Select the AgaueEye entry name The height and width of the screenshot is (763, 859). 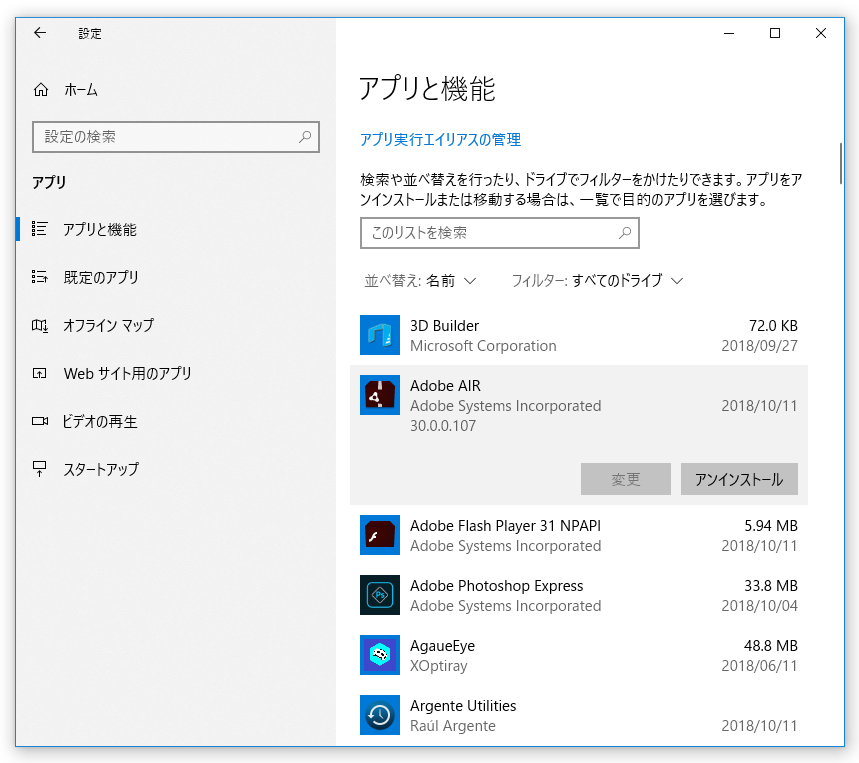pyautogui.click(x=442, y=646)
